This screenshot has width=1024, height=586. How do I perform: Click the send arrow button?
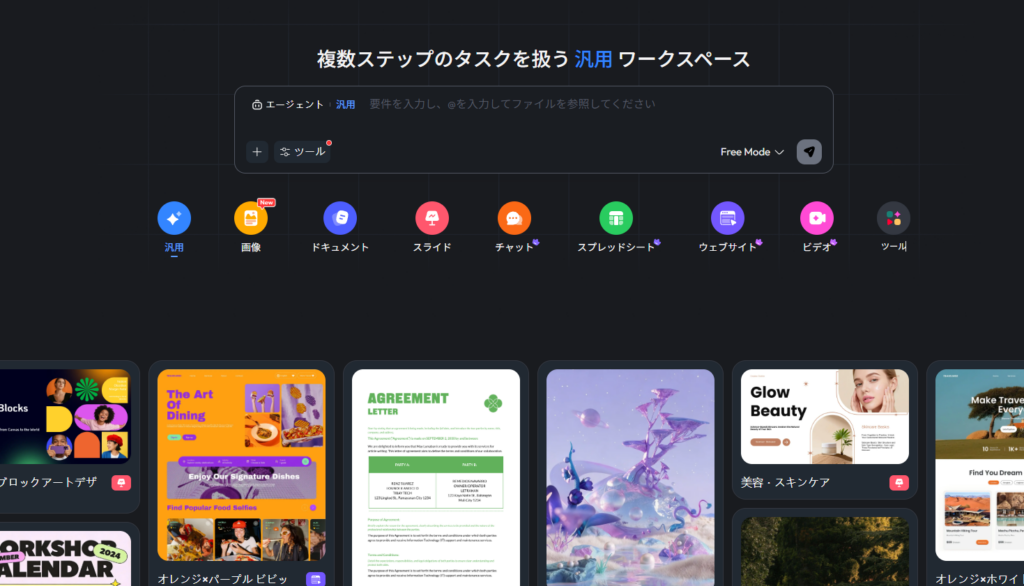809,152
